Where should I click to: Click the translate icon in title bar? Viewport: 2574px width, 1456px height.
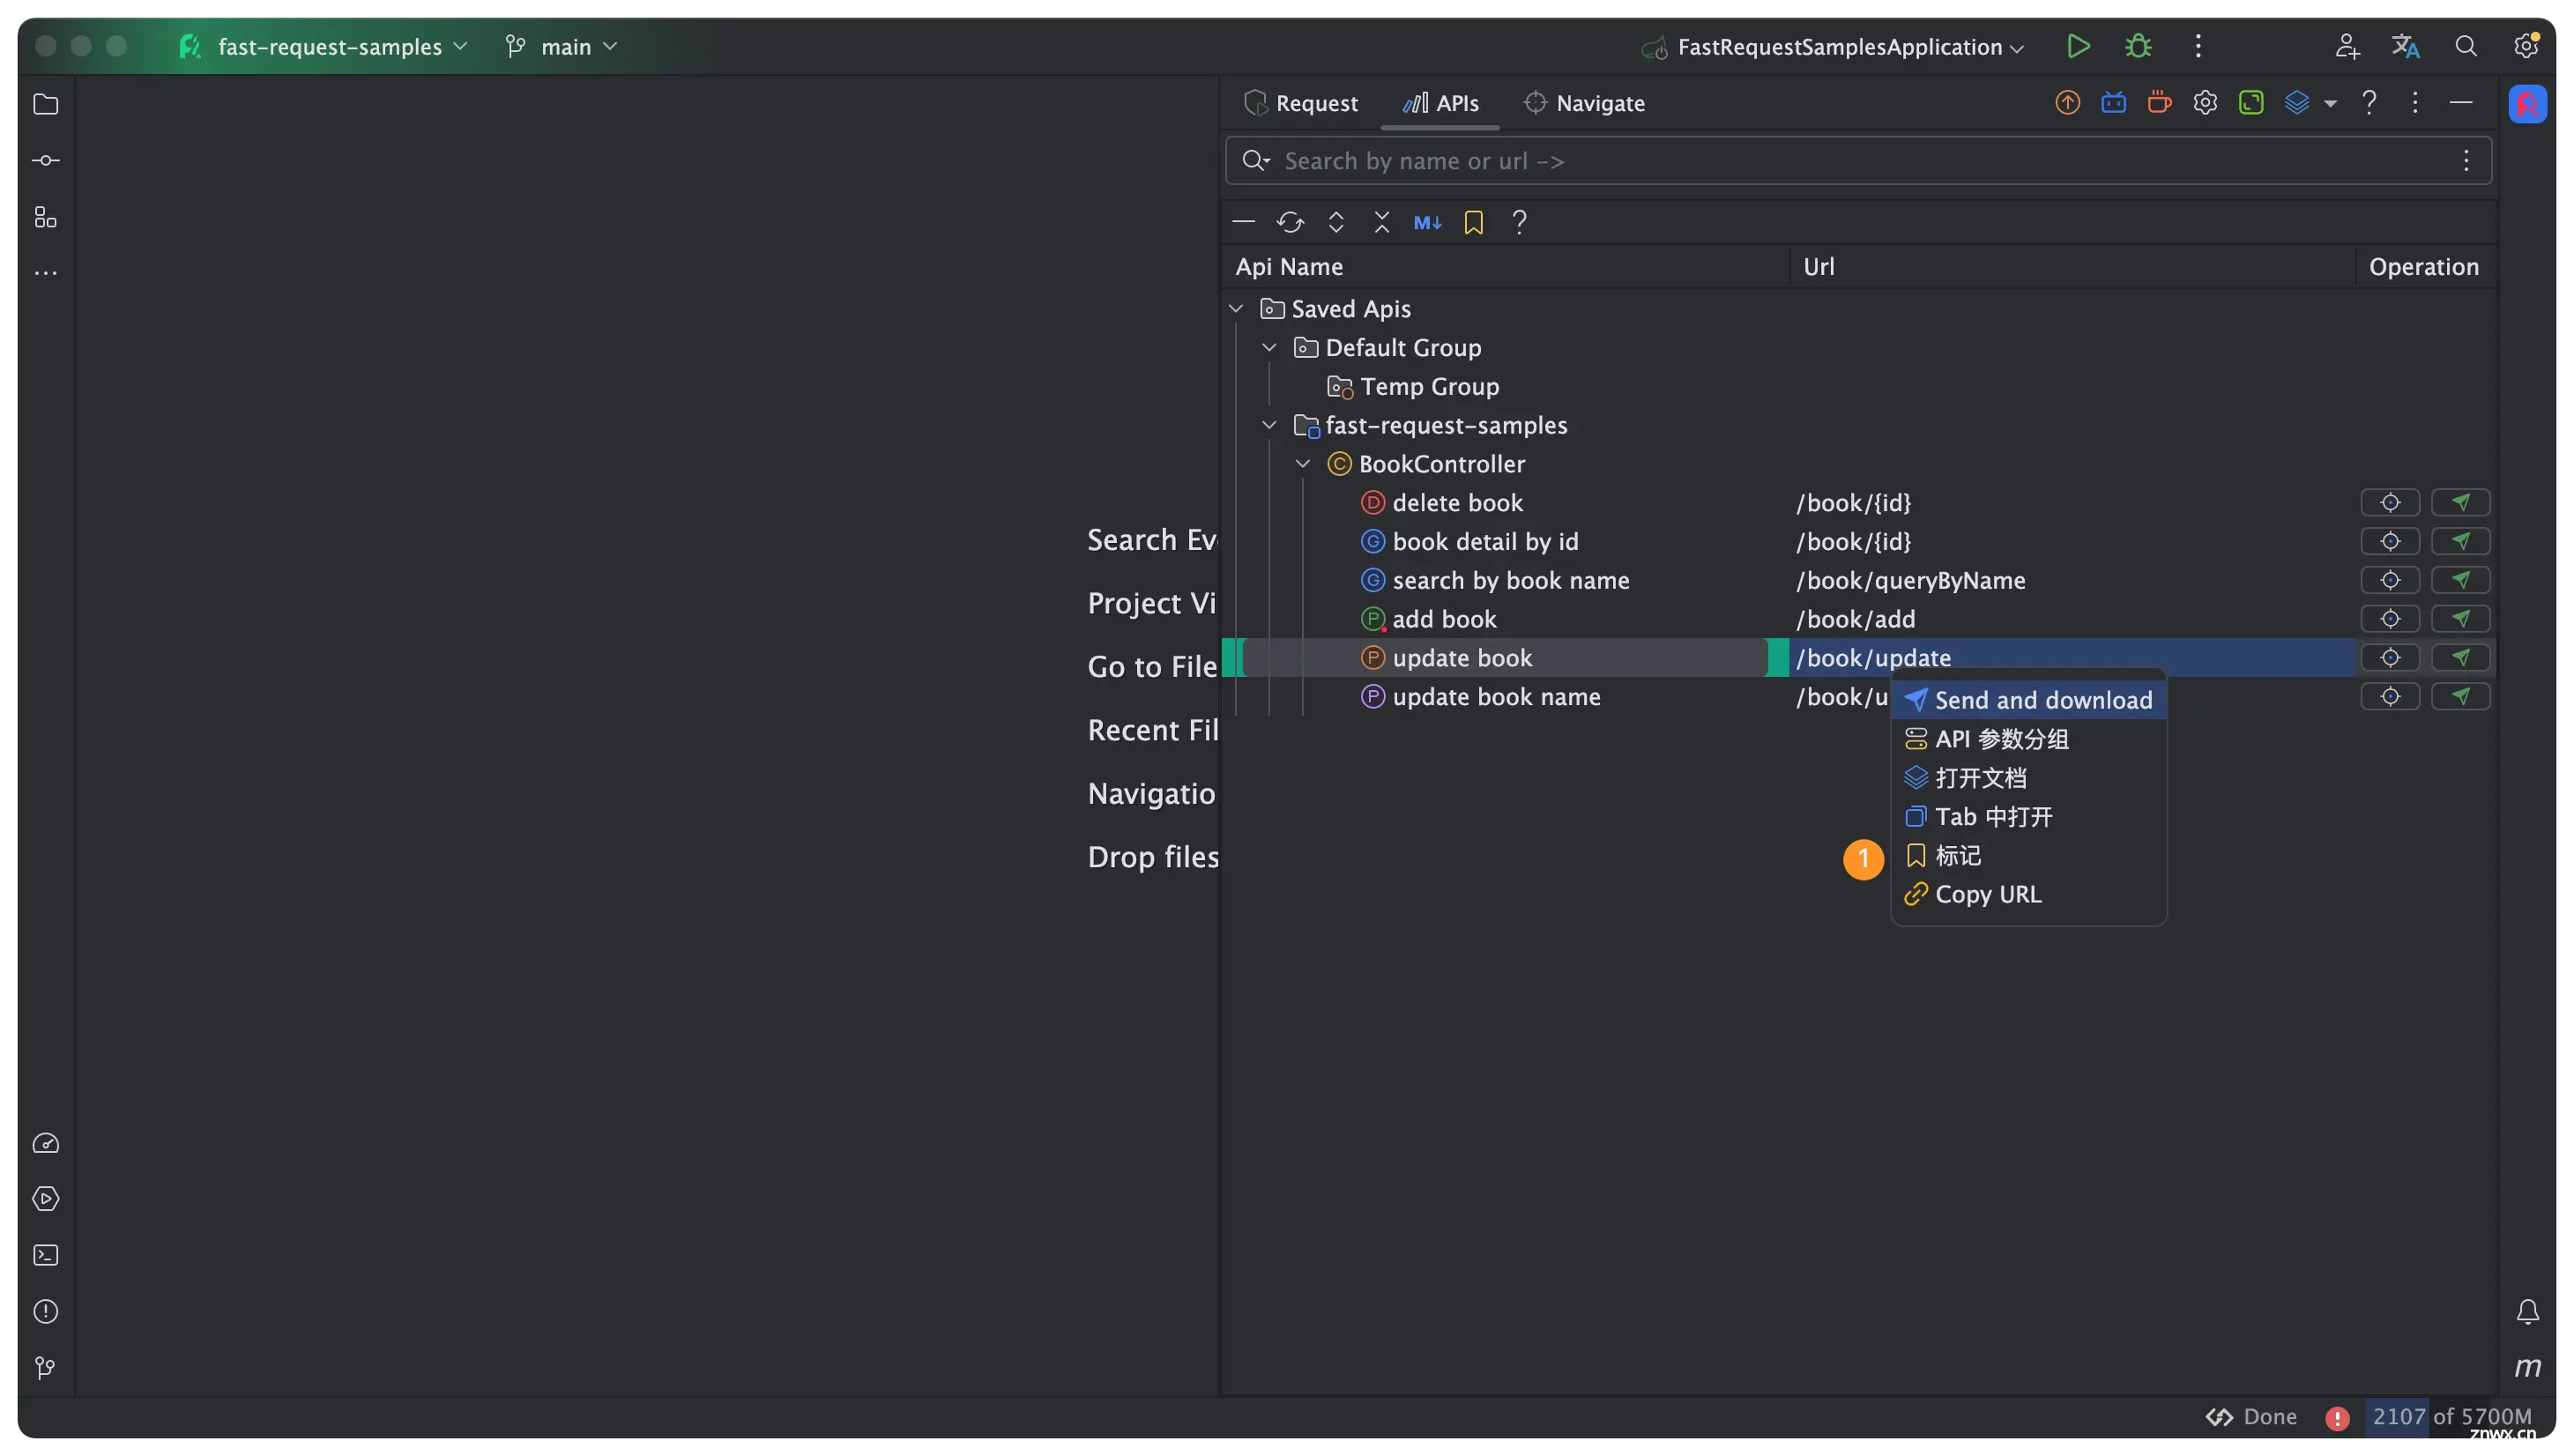(x=2405, y=46)
